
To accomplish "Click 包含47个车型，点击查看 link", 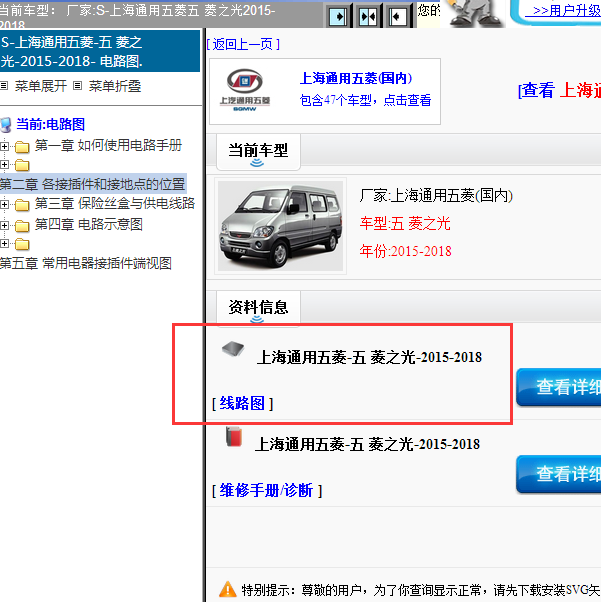I will pyautogui.click(x=365, y=101).
